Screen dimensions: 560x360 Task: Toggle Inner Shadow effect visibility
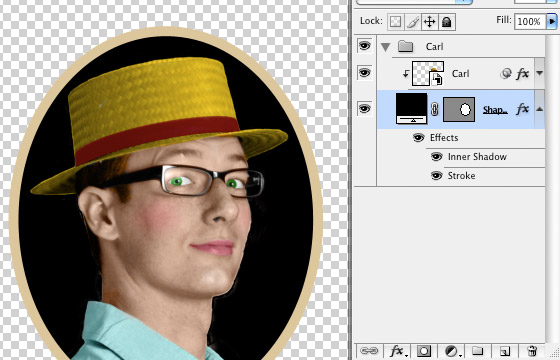pyautogui.click(x=436, y=157)
